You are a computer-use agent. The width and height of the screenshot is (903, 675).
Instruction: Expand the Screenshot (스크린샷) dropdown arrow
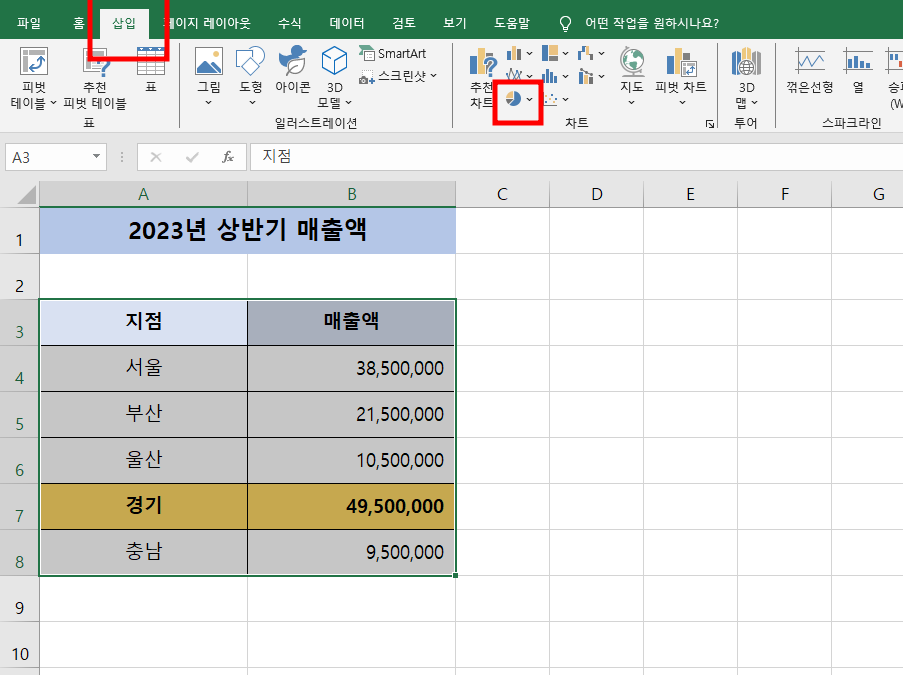[433, 75]
